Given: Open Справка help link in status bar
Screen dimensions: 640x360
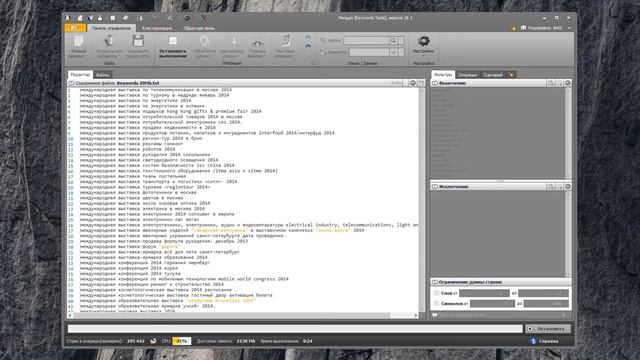Looking at the screenshot, I should pyautogui.click(x=544, y=341).
